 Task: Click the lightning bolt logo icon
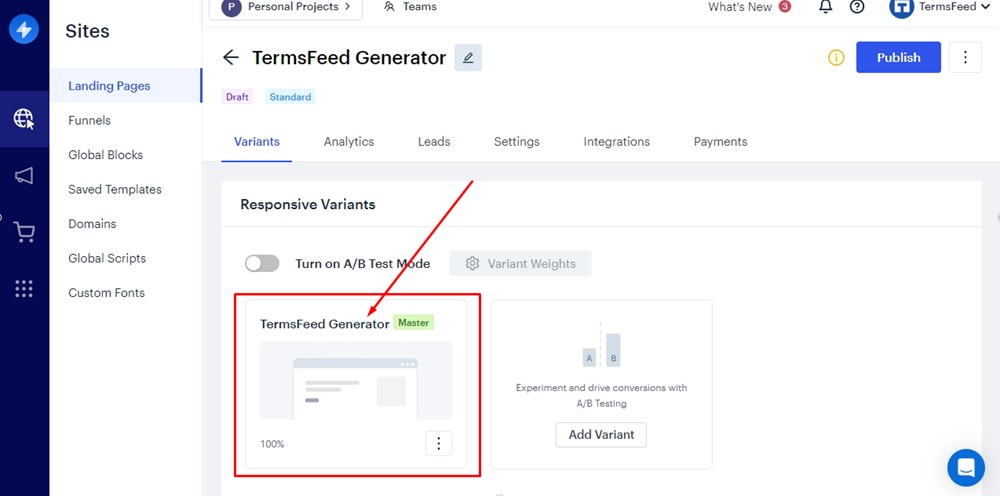click(24, 29)
